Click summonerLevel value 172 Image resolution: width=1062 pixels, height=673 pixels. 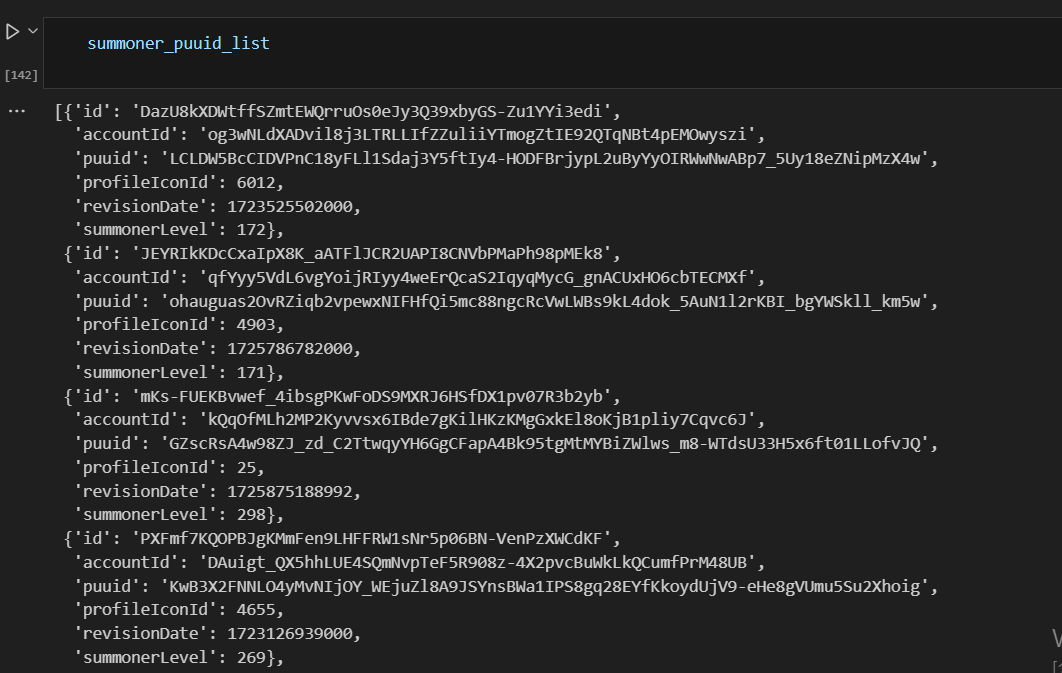[x=251, y=230]
